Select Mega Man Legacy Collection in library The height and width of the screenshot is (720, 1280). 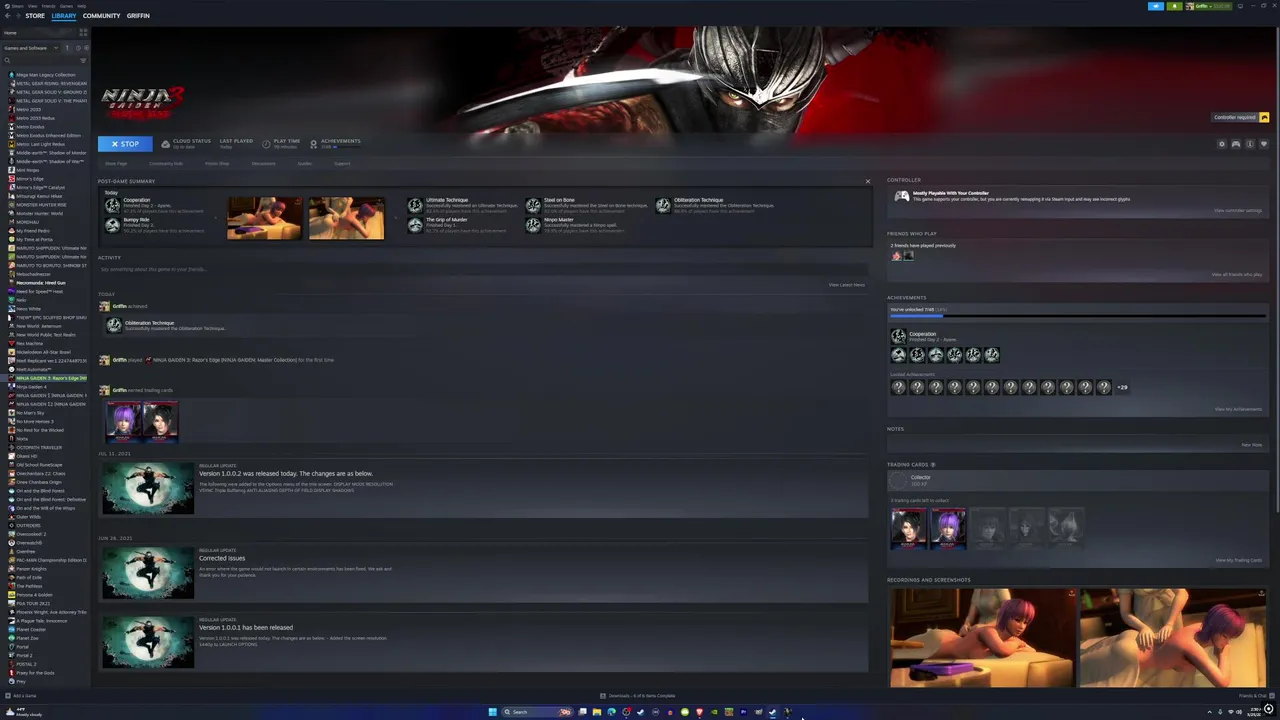point(45,75)
